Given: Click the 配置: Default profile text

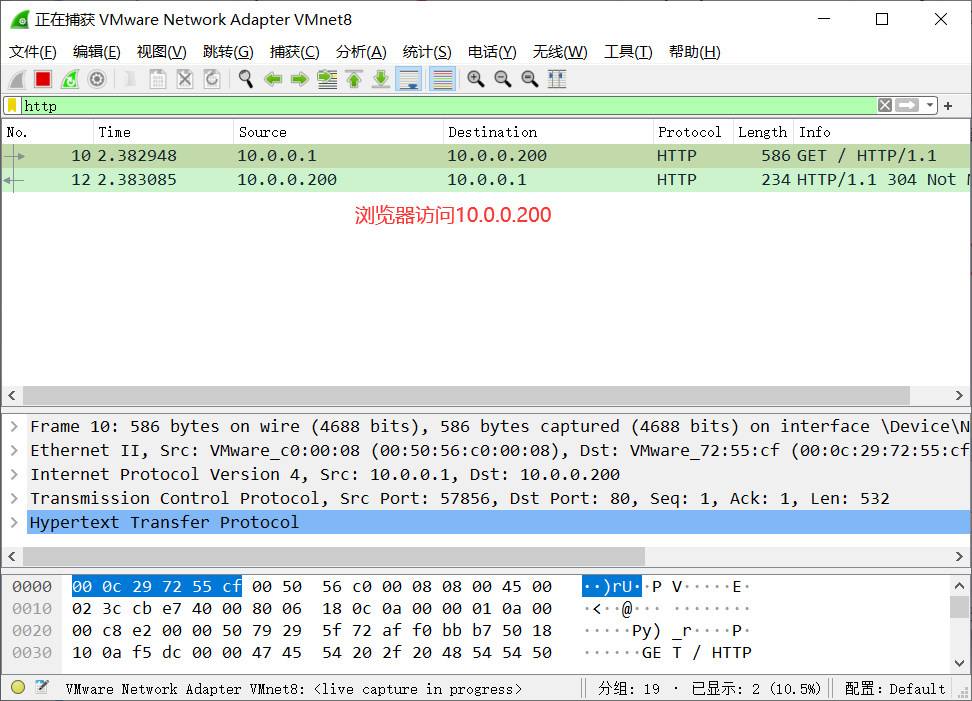Looking at the screenshot, I should click(x=895, y=689).
